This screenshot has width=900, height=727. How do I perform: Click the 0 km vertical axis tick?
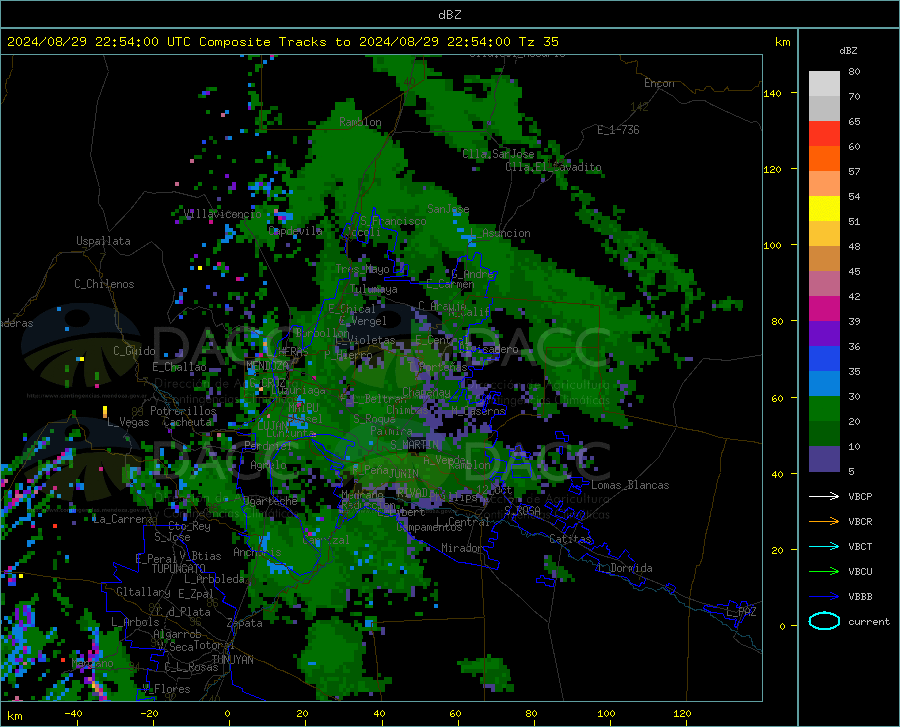point(782,626)
